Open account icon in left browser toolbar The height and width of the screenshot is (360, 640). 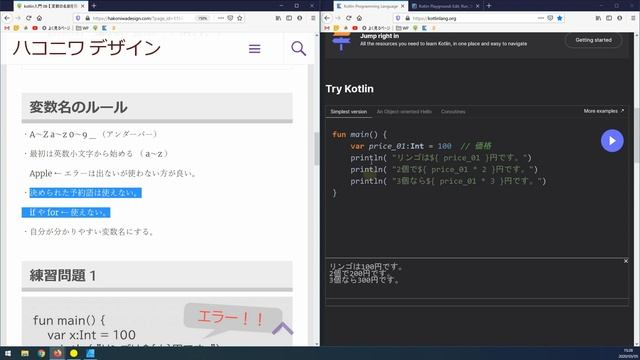click(x=300, y=18)
